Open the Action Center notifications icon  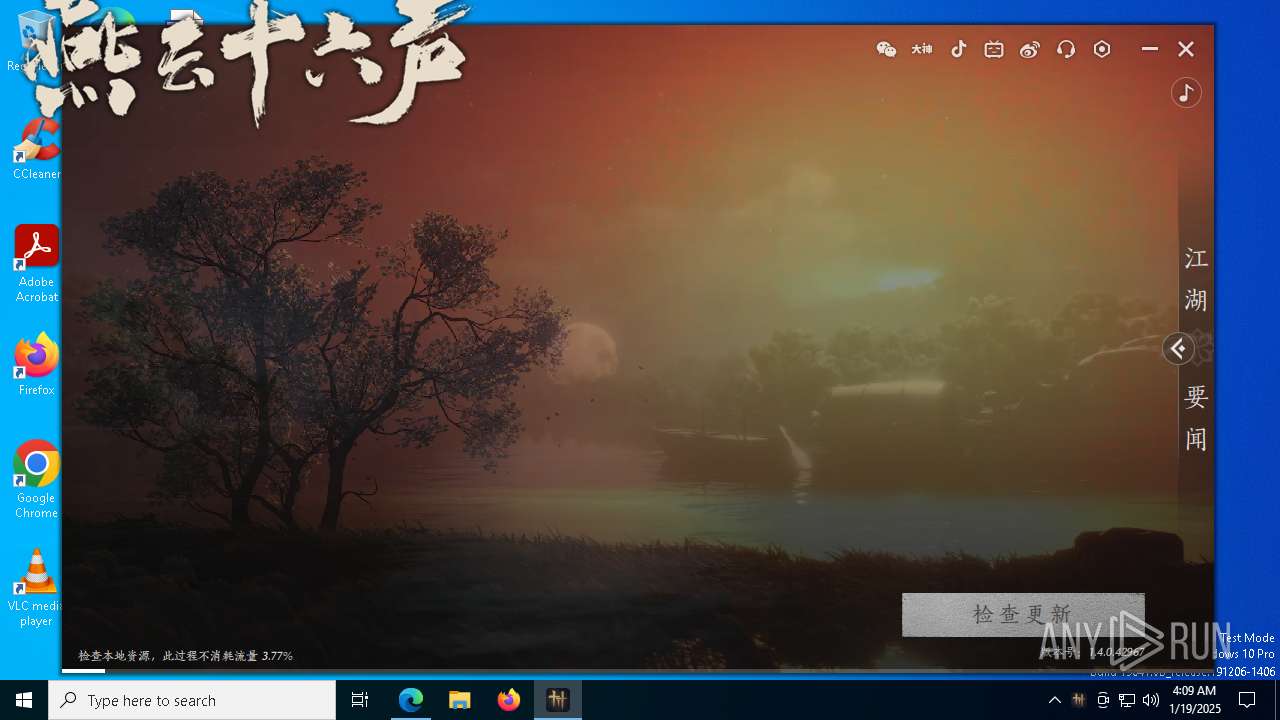point(1247,700)
